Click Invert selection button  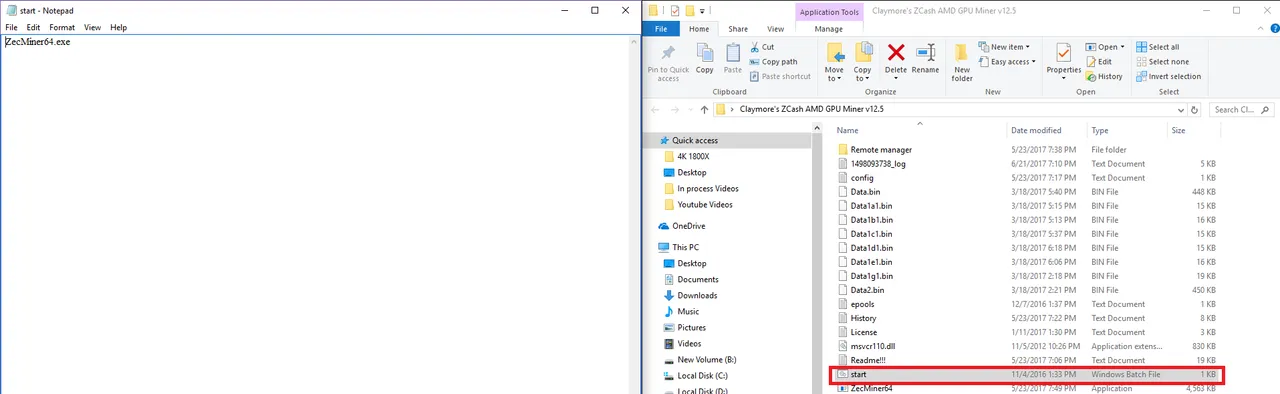coord(1168,76)
